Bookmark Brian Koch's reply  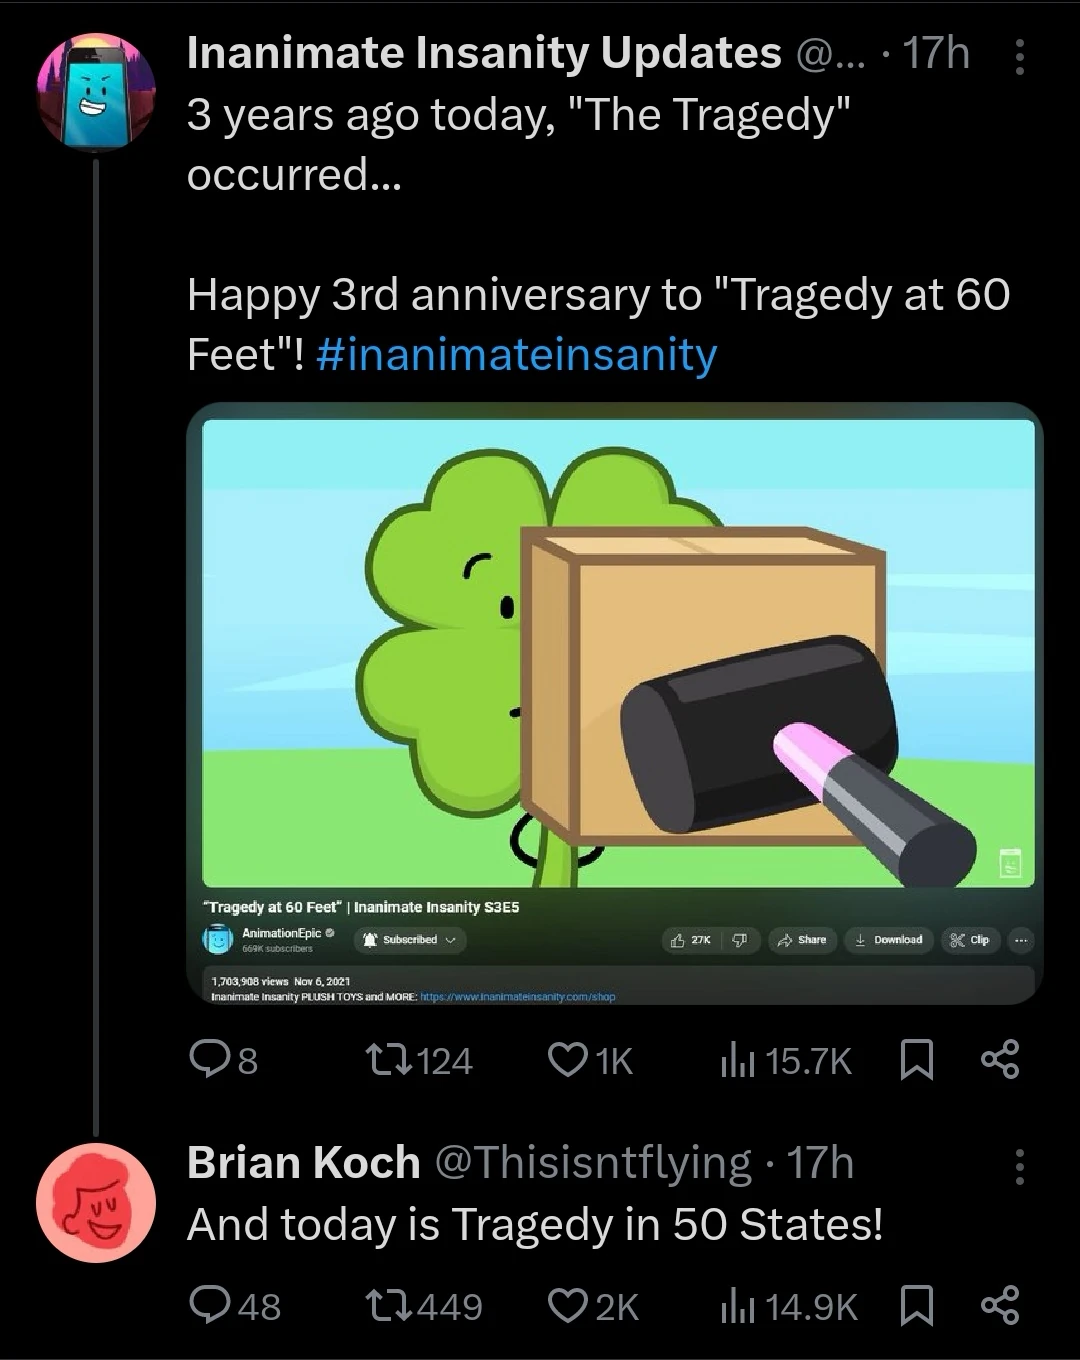917,1305
